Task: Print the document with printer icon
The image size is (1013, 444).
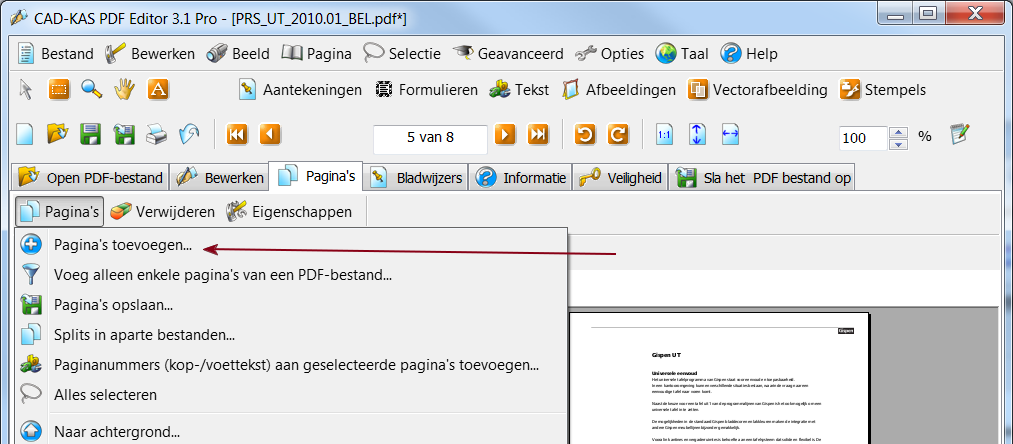Action: (156, 134)
